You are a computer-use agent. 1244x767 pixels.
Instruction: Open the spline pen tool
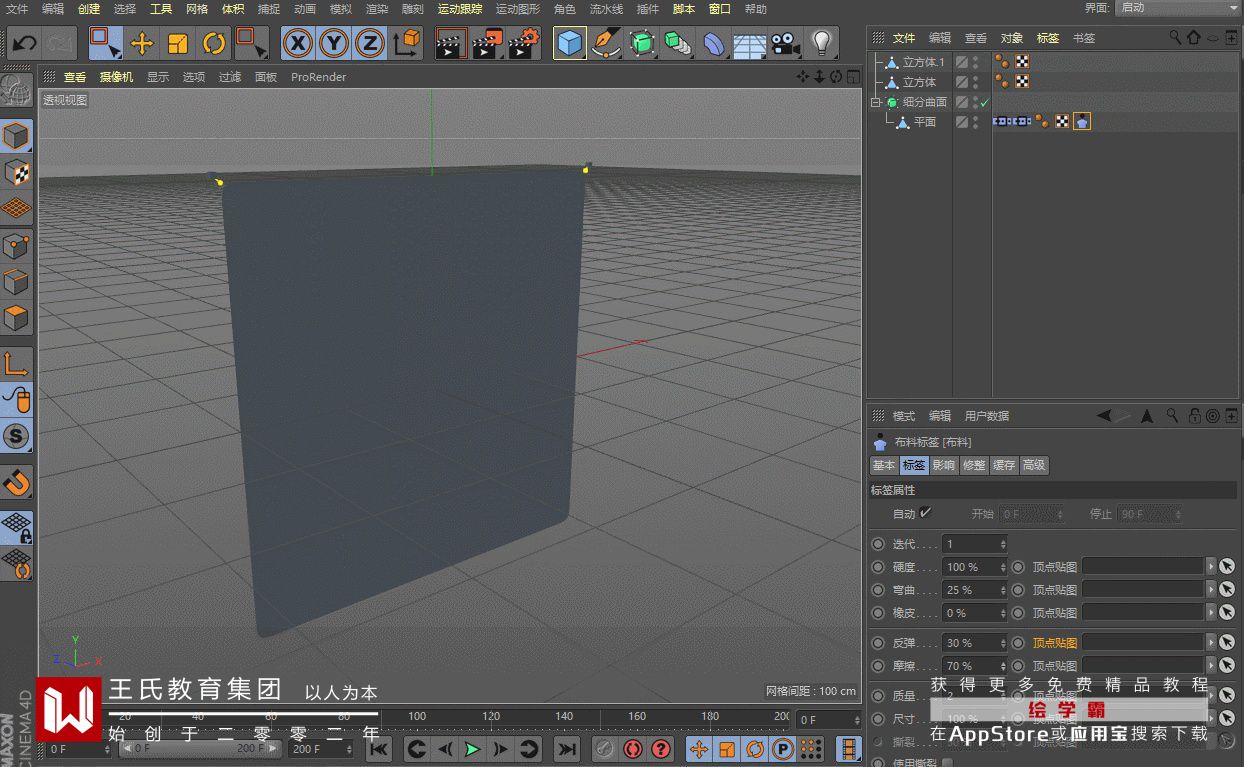click(605, 43)
